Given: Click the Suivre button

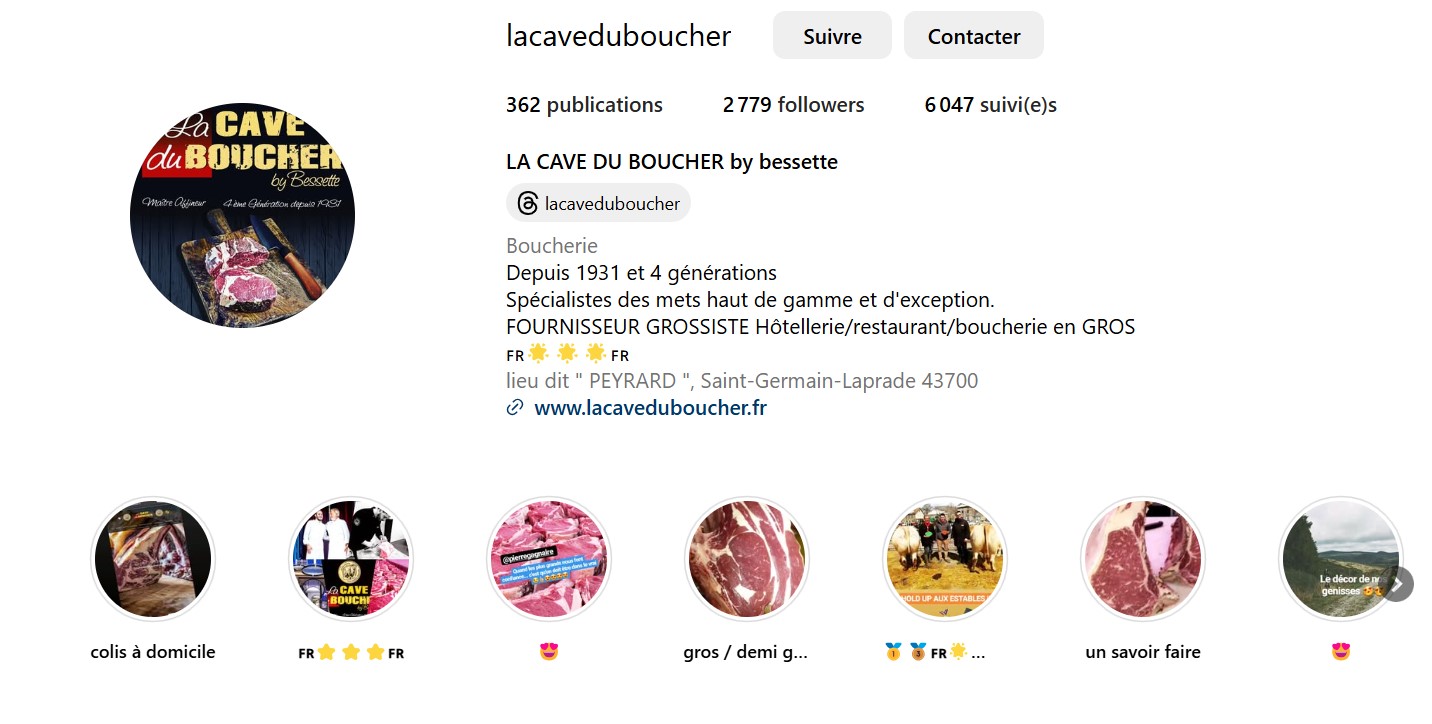Looking at the screenshot, I should 832,36.
